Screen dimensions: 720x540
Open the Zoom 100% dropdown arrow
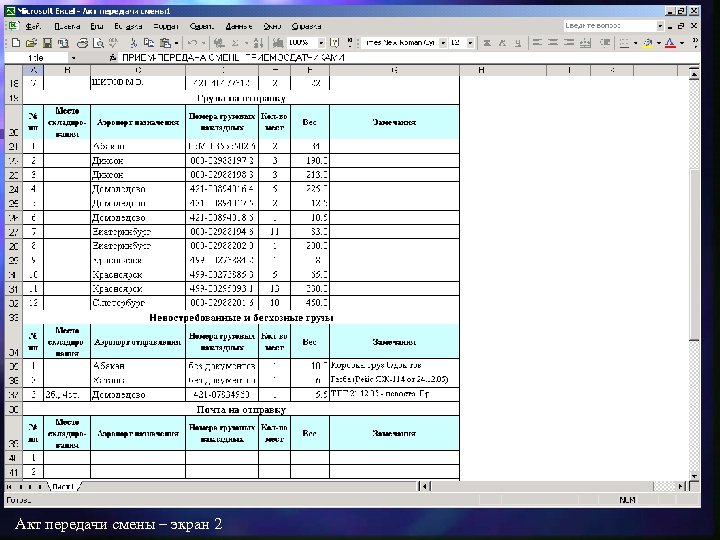point(321,43)
